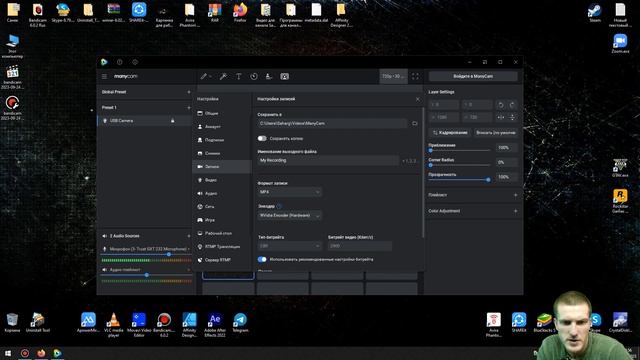Click ManyCam icon on the taskbar
The image size is (640, 360).
click(57, 353)
